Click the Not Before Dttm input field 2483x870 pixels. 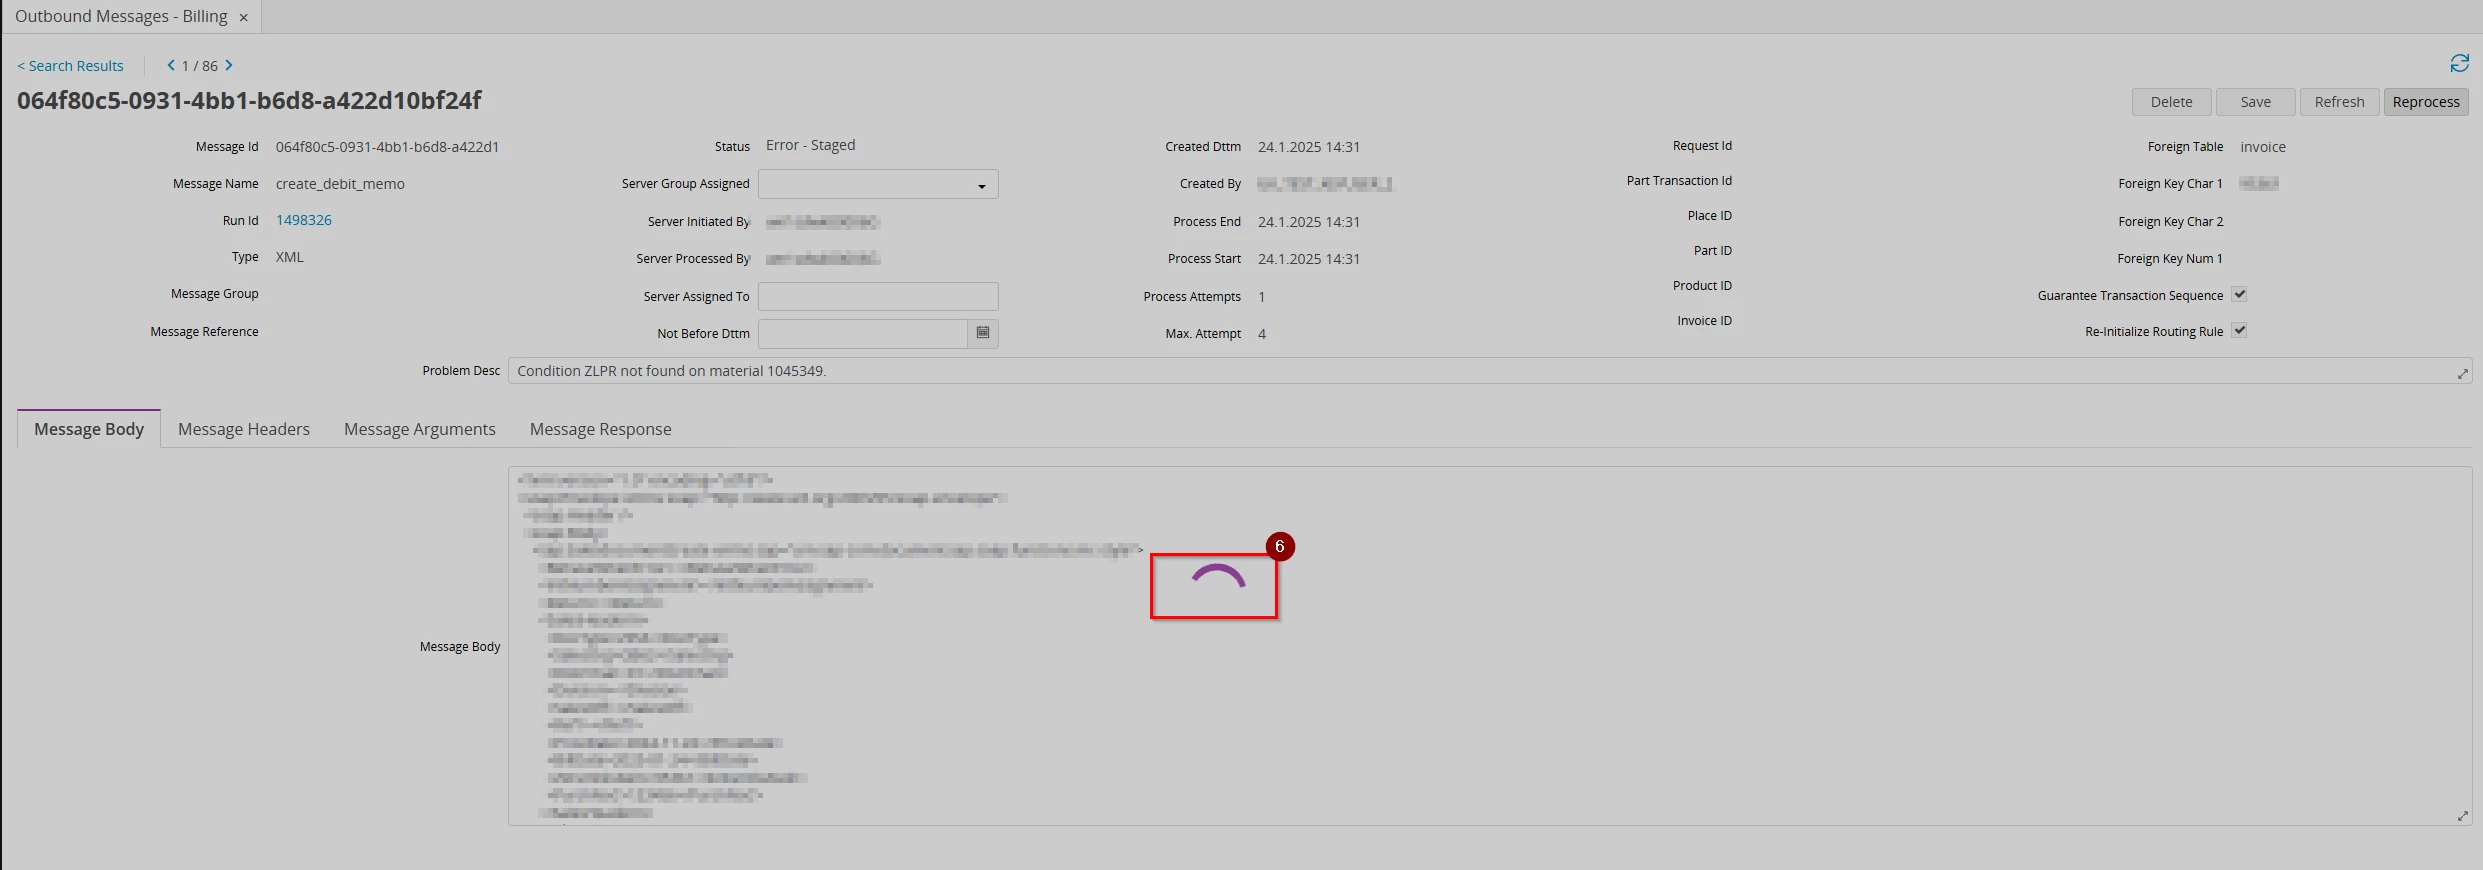point(863,333)
